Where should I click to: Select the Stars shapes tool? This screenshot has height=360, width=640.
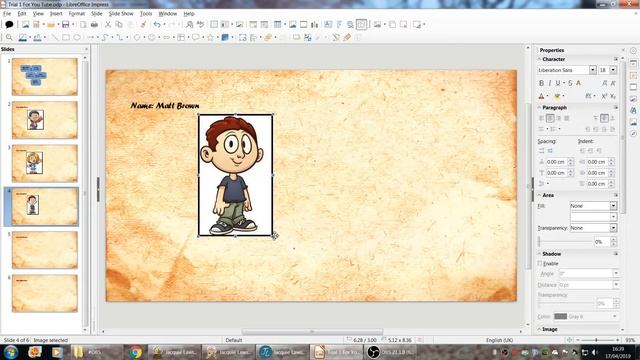[x=211, y=38]
